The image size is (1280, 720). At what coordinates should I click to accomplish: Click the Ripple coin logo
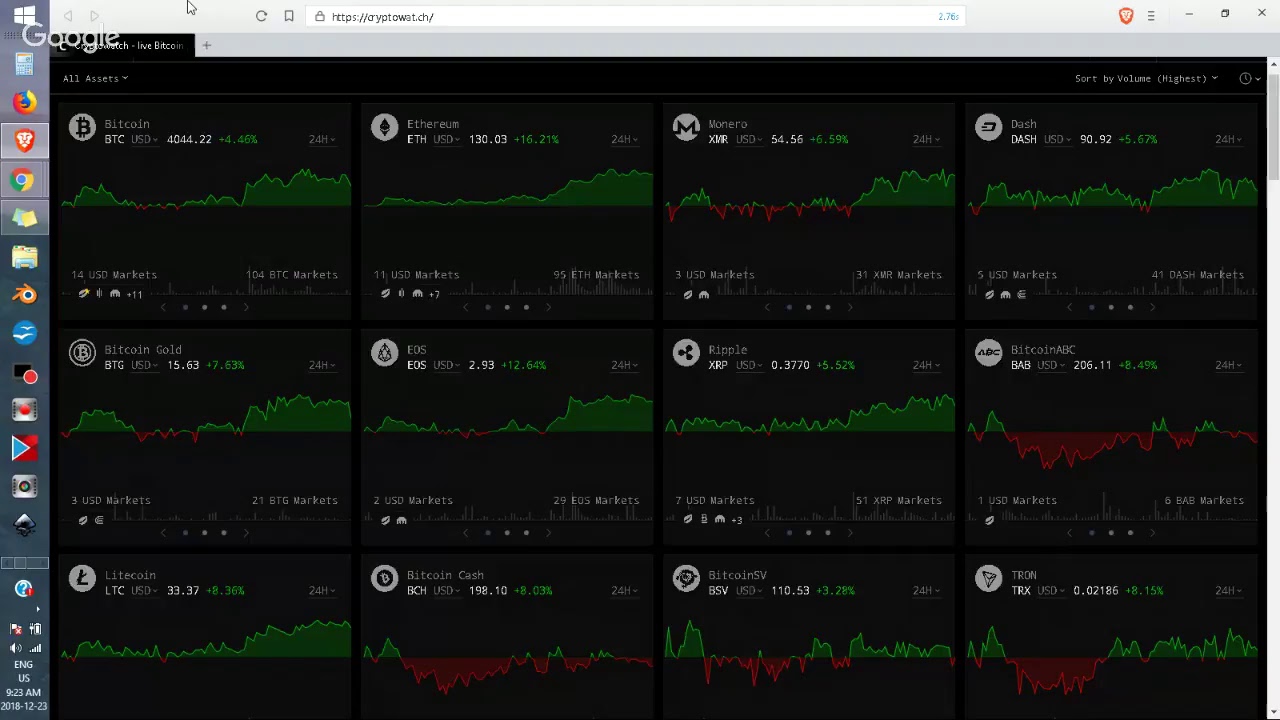686,353
